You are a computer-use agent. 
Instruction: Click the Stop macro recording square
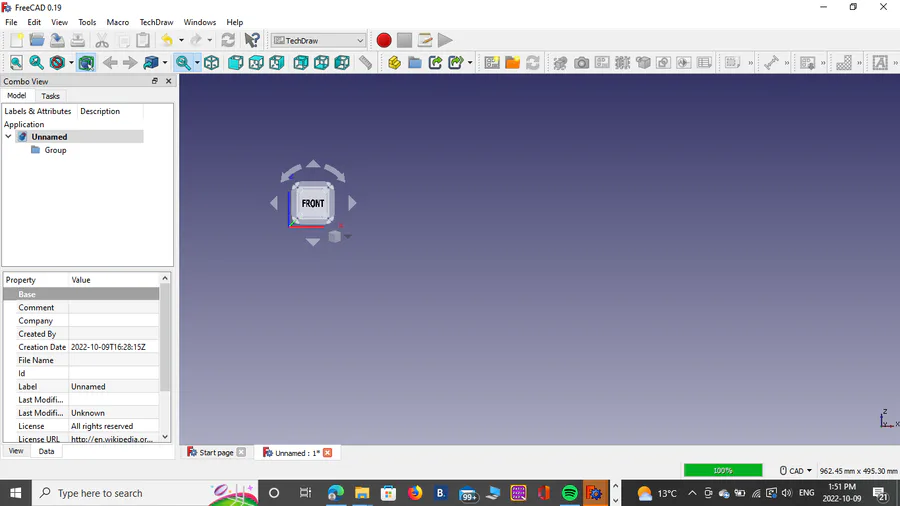405,40
